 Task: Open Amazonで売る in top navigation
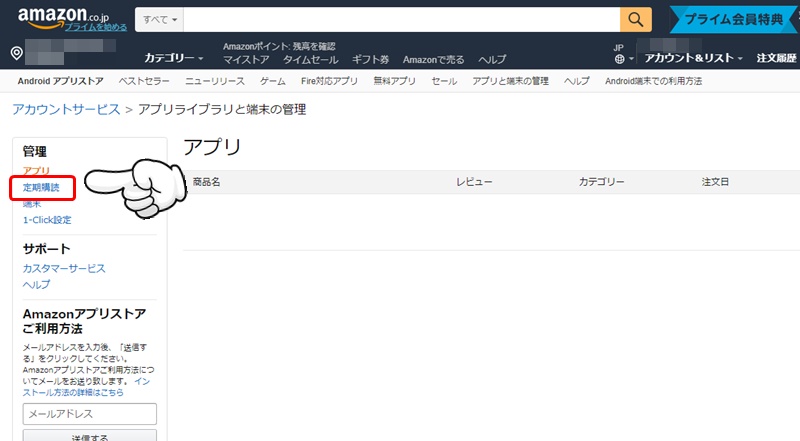434,60
